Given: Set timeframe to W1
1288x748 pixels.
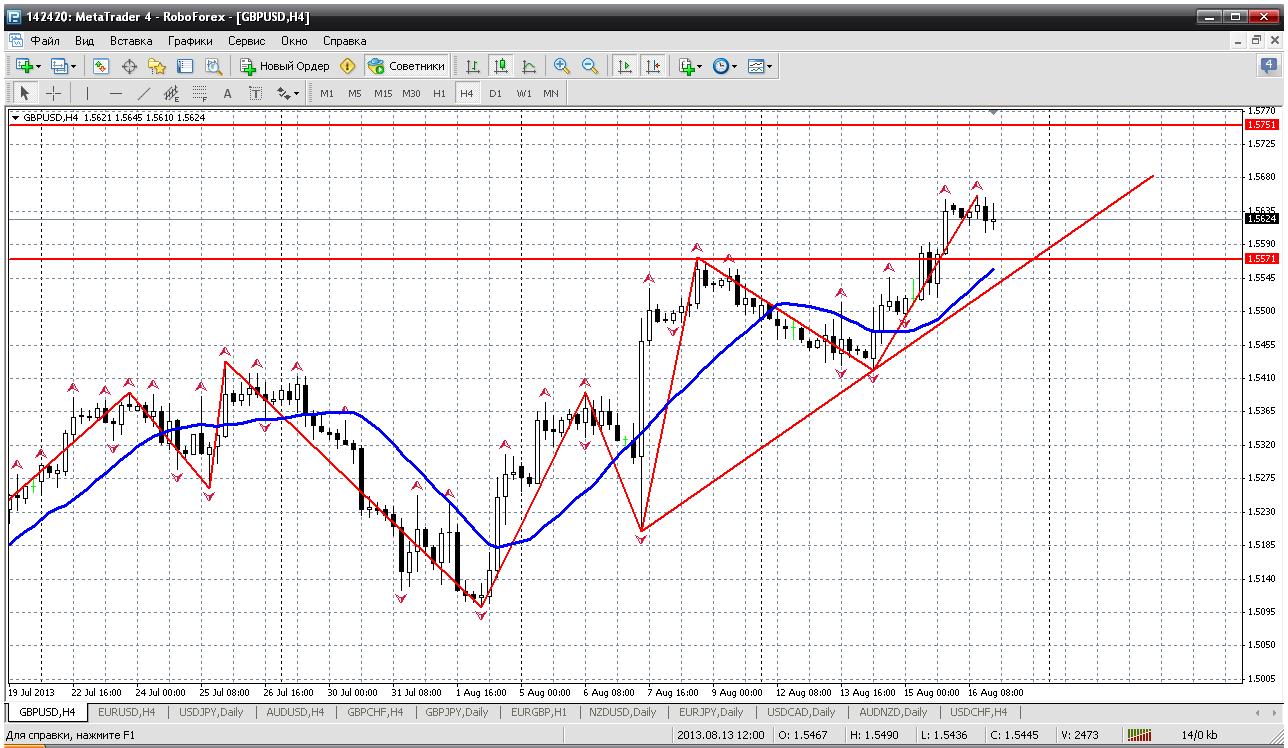Looking at the screenshot, I should click(x=524, y=93).
